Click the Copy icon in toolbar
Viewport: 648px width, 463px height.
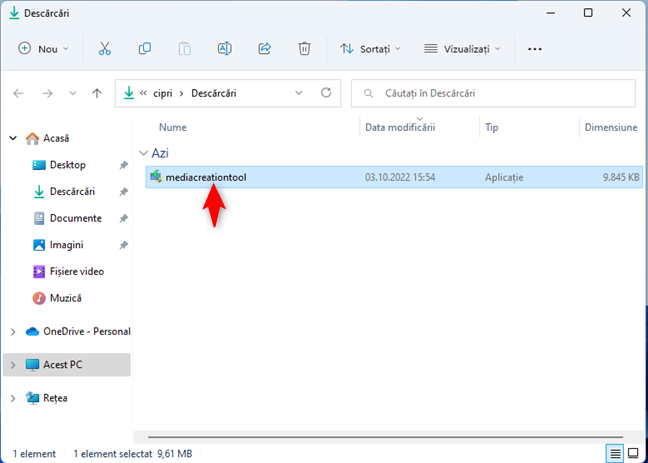(145, 49)
